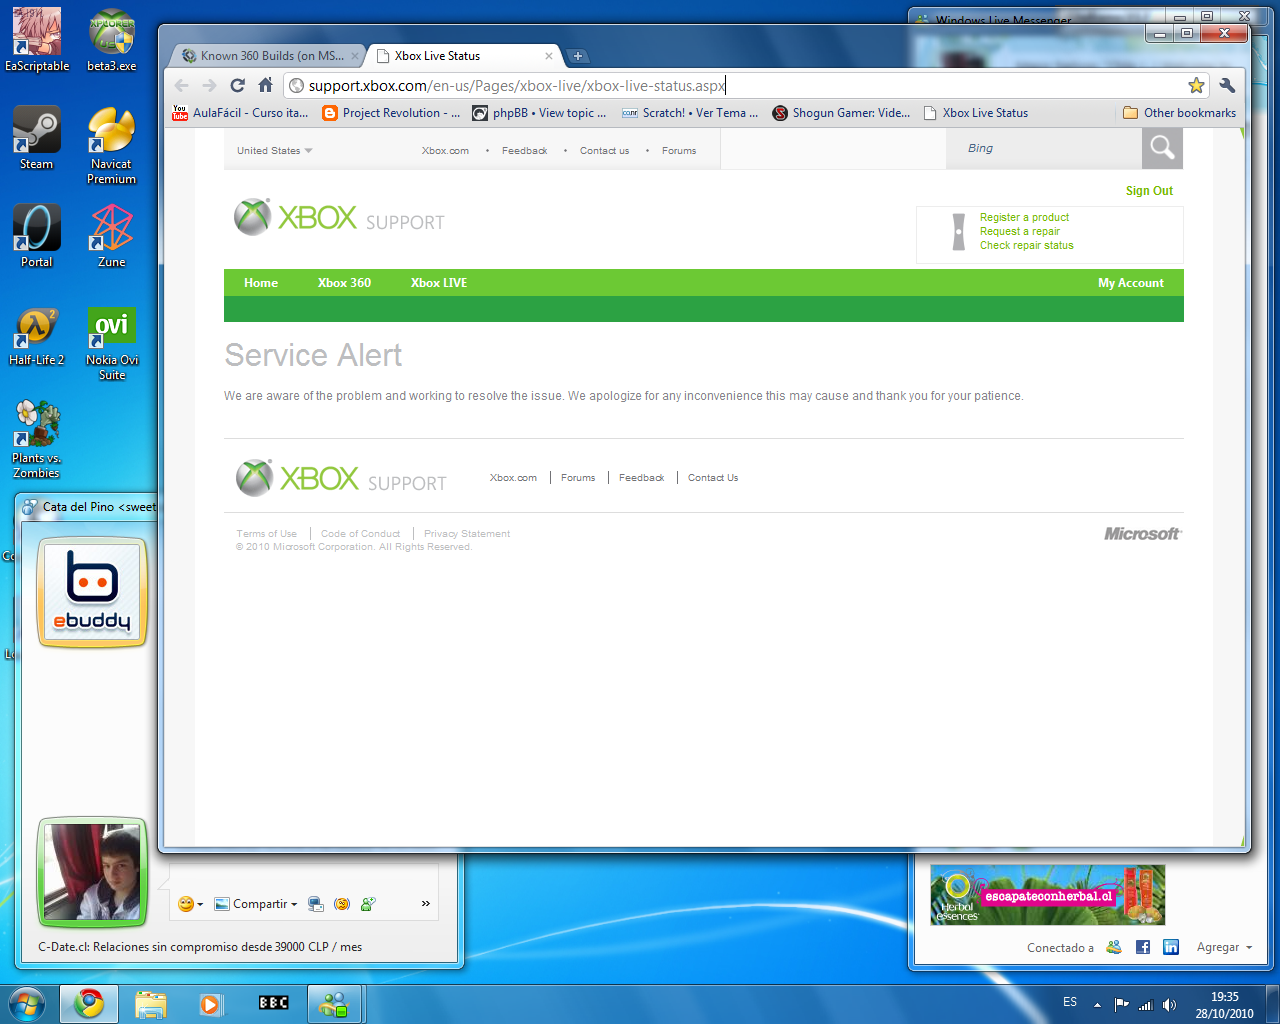Open the Xbox LIVE navigation menu item
This screenshot has height=1024, width=1280.
pos(438,283)
